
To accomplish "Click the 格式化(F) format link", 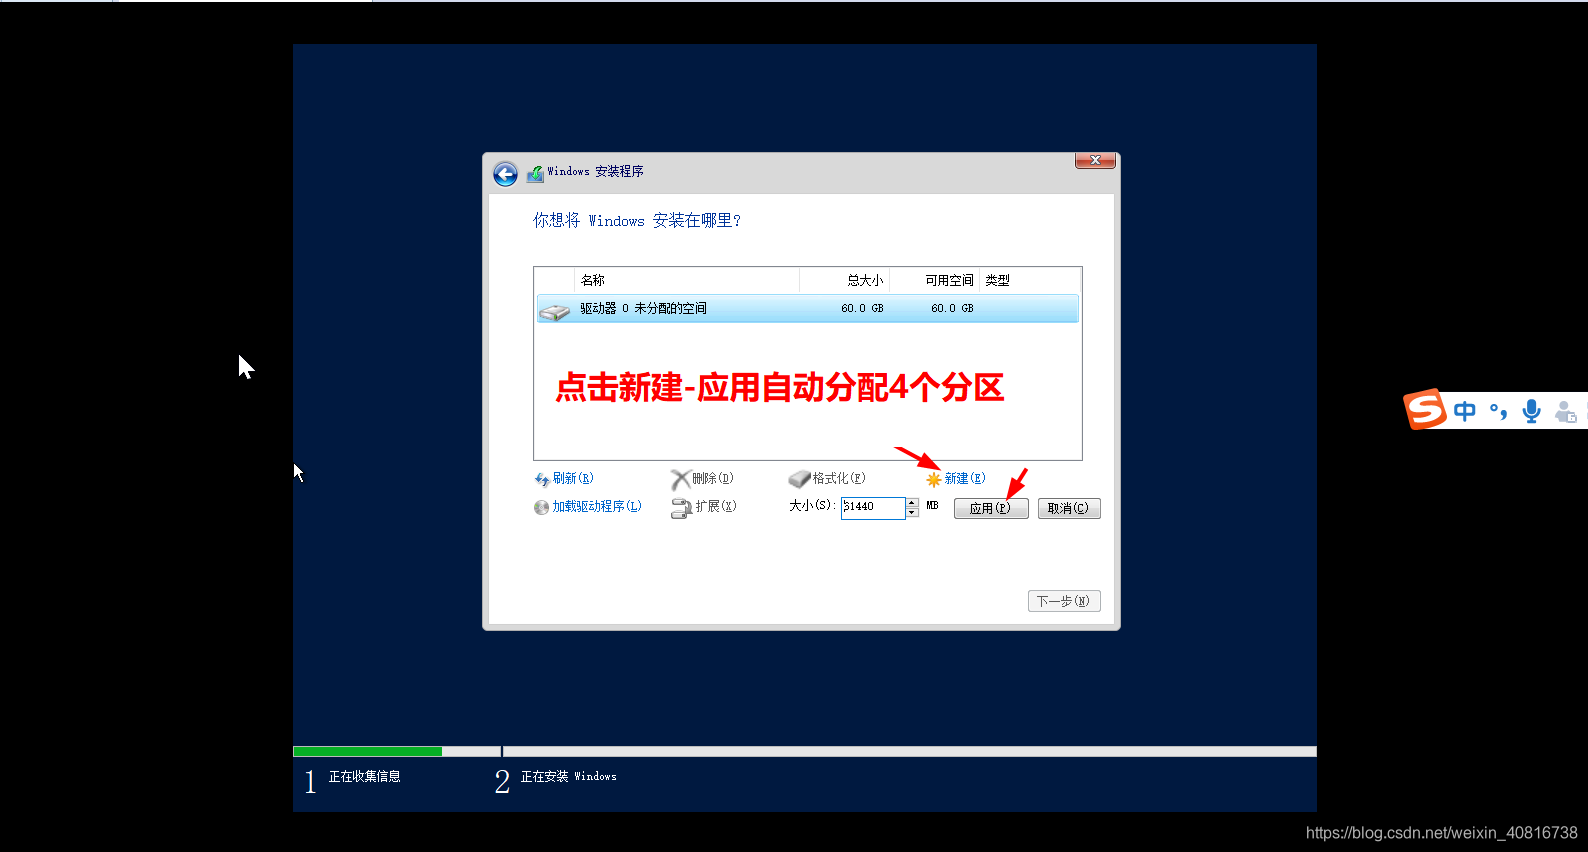I will tap(839, 479).
